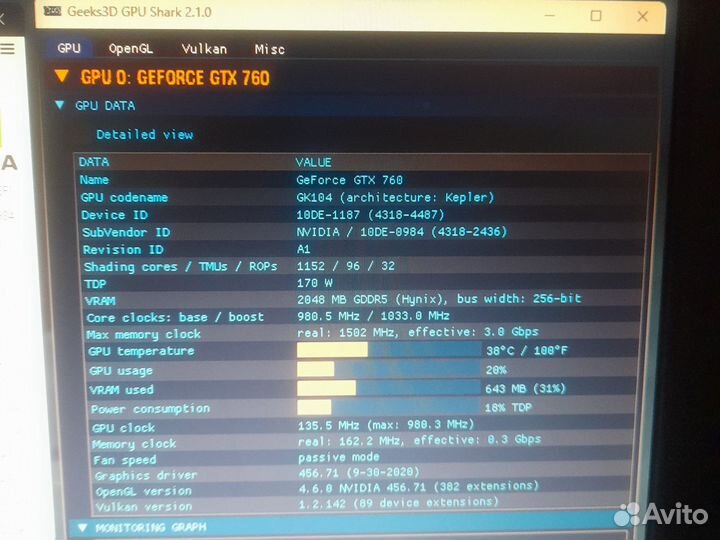Click the GPU temperature progress bar
Viewport: 720px width, 540px height.
[388, 350]
